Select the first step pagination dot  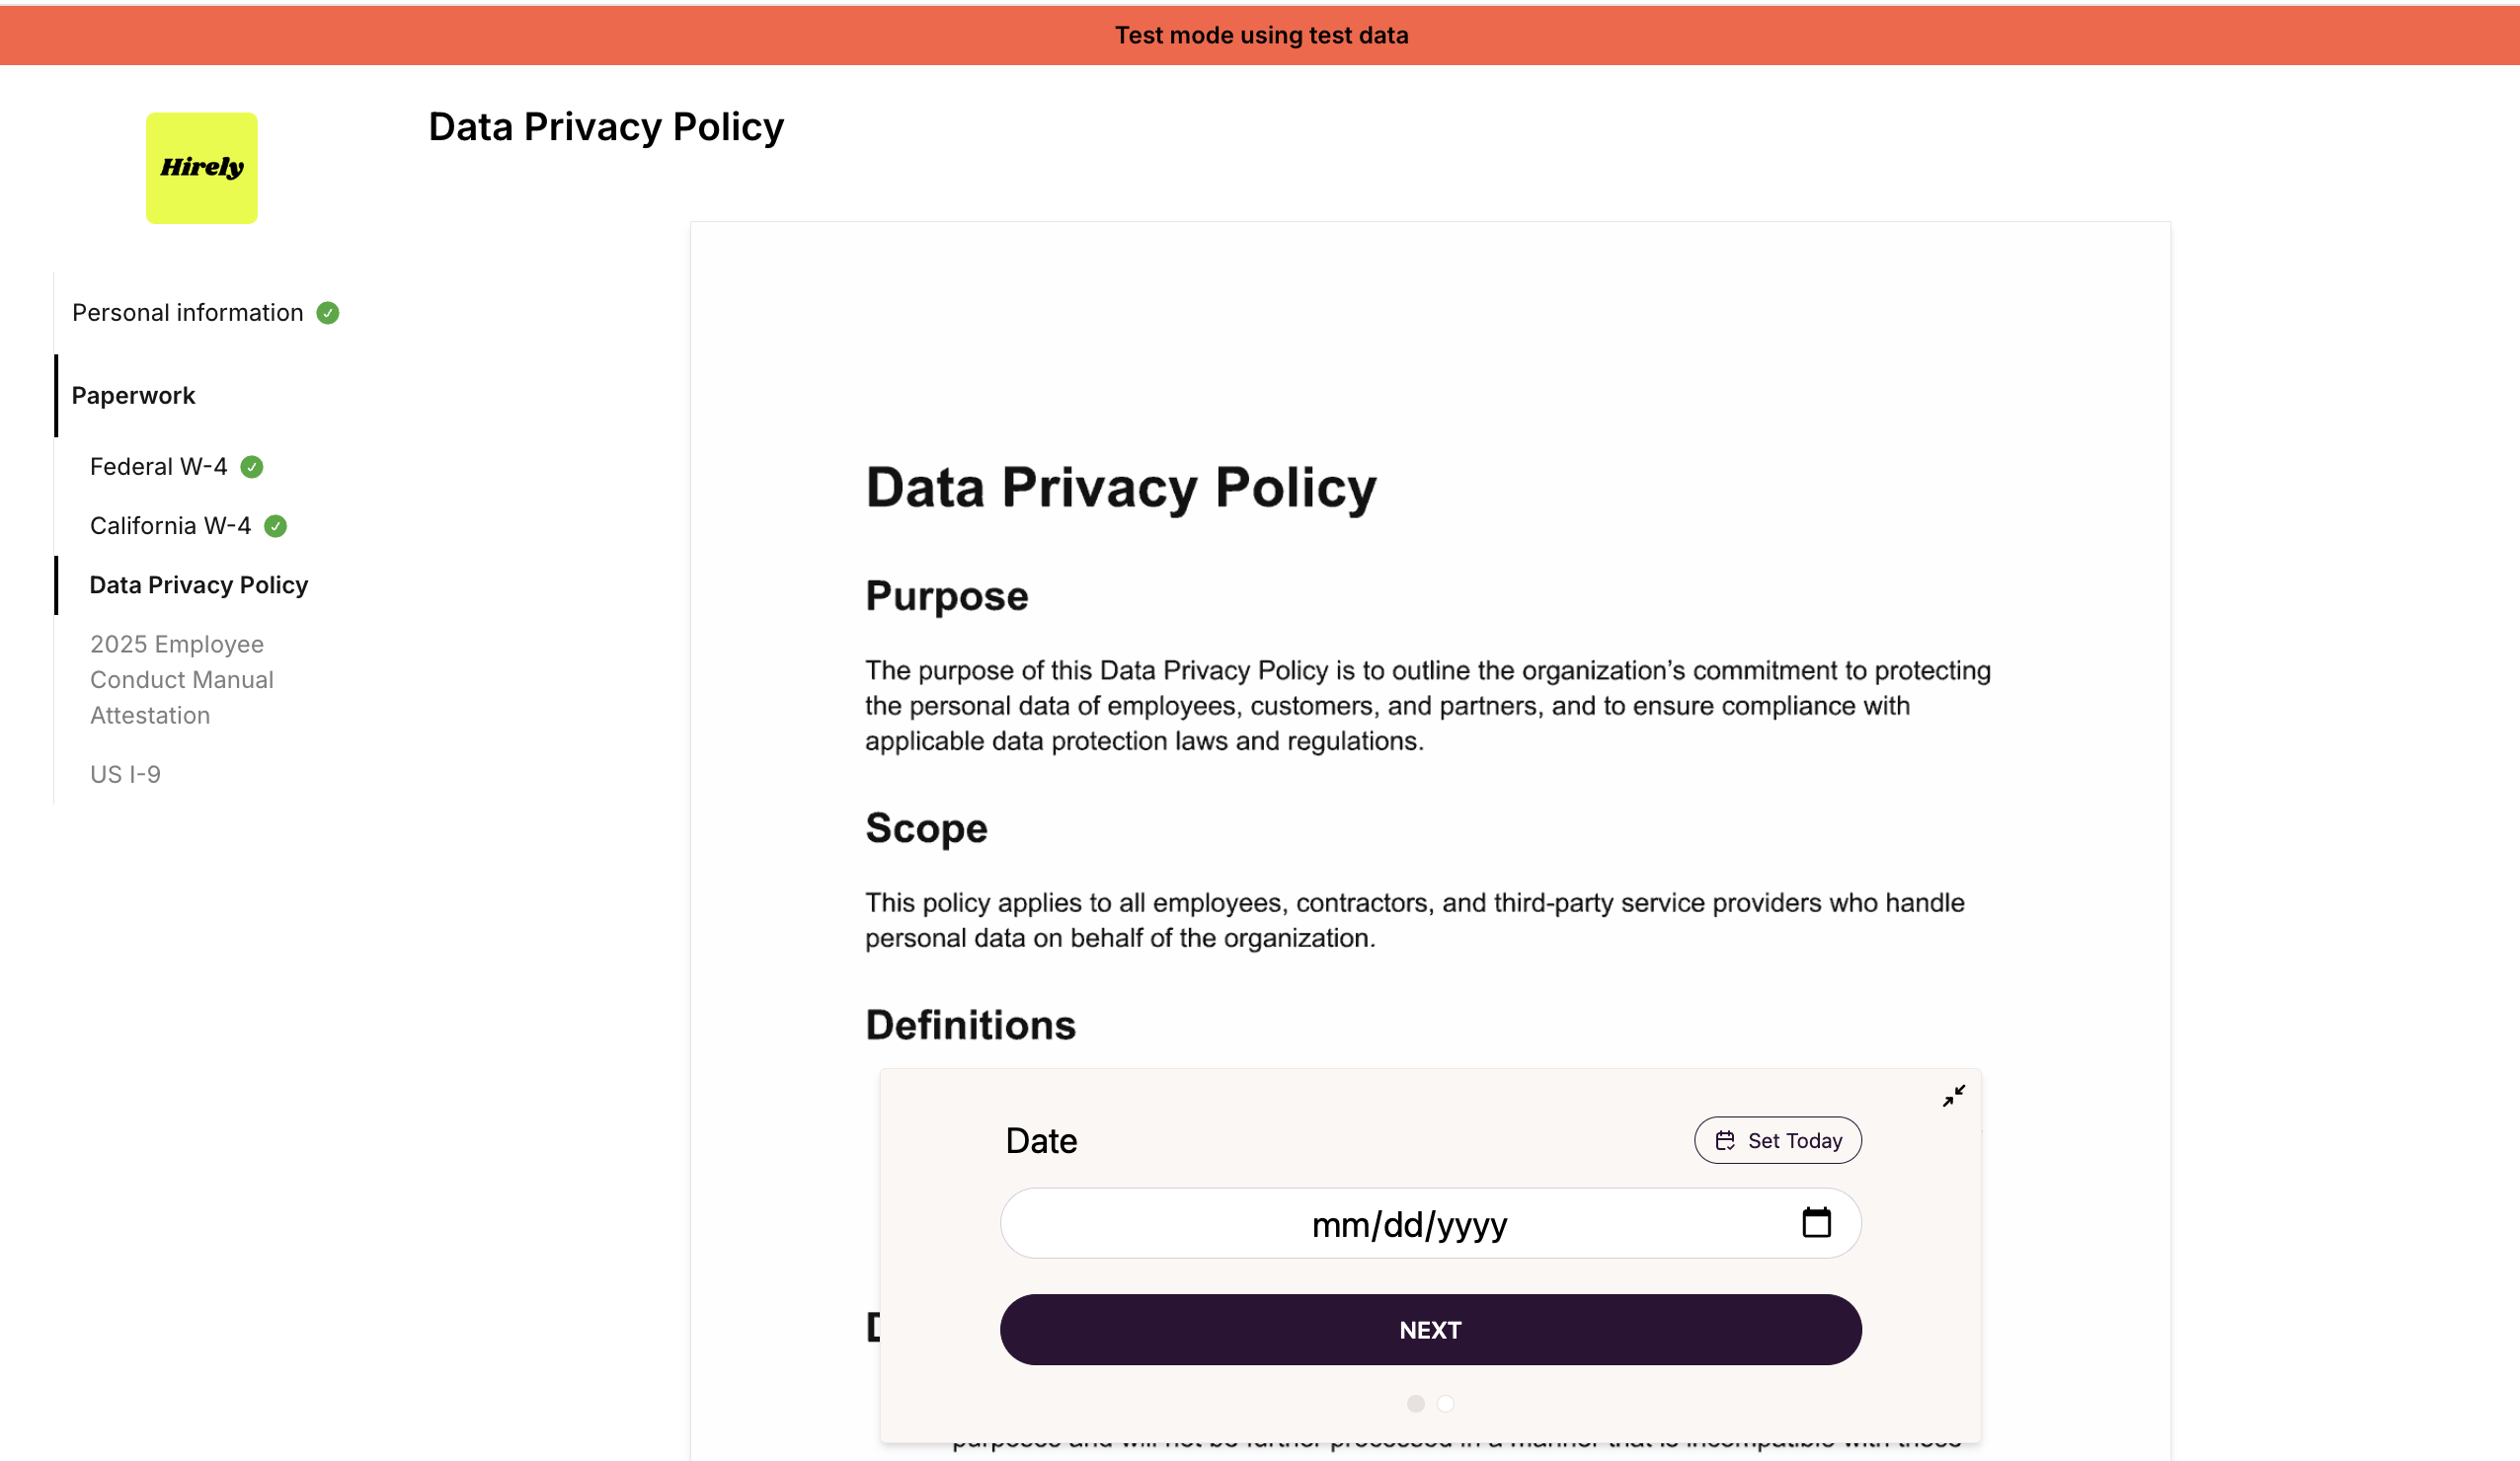(x=1415, y=1404)
